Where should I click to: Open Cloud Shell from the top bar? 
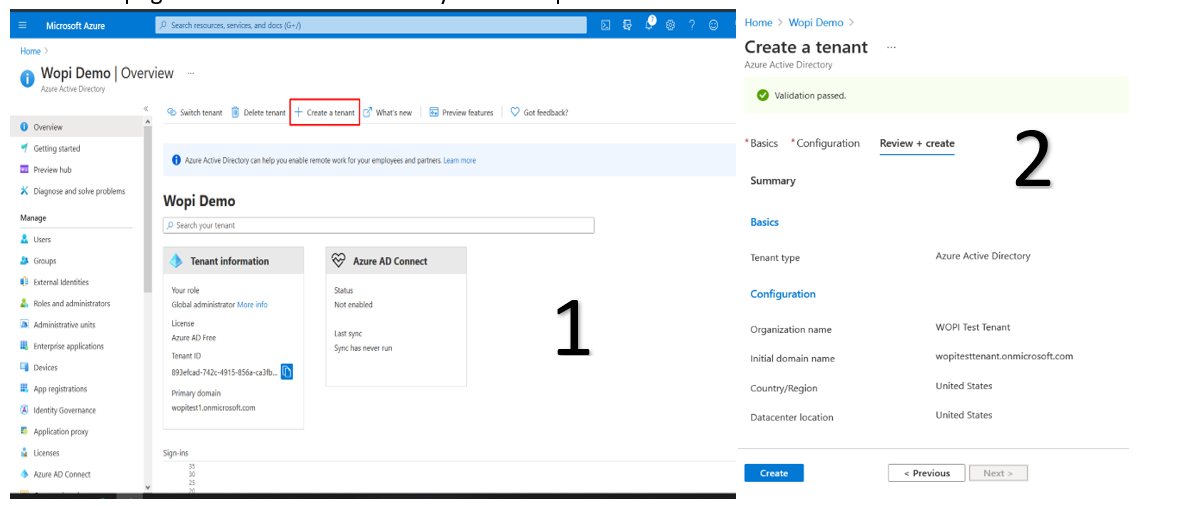pyautogui.click(x=605, y=25)
